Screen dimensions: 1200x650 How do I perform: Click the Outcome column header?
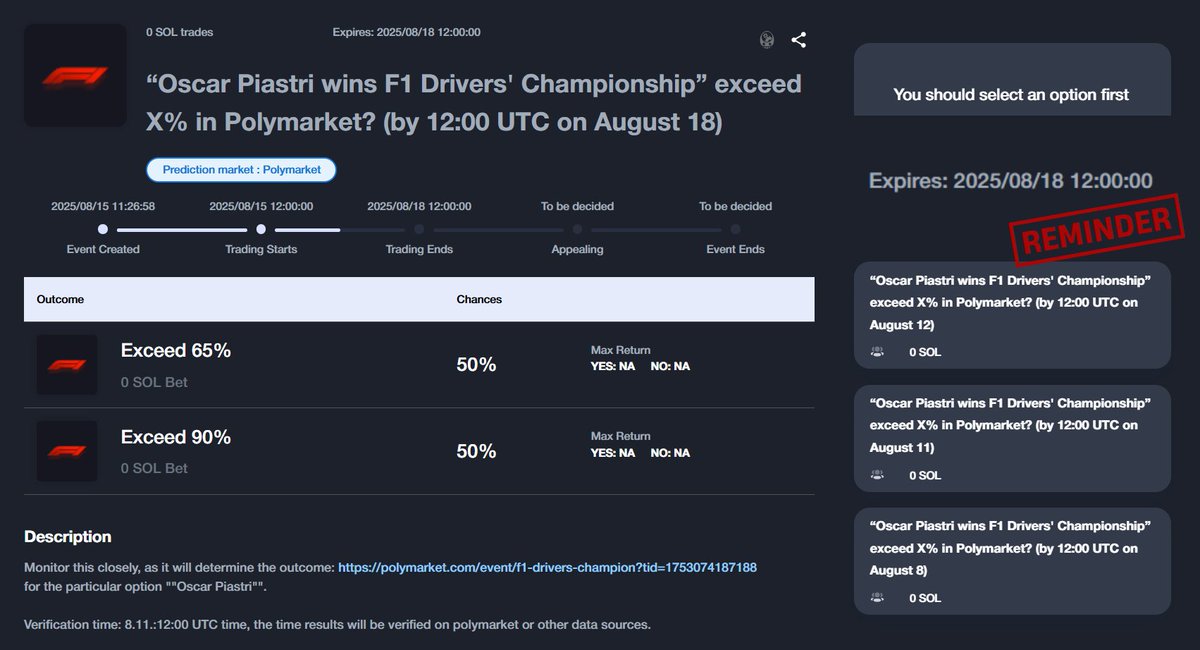60,299
